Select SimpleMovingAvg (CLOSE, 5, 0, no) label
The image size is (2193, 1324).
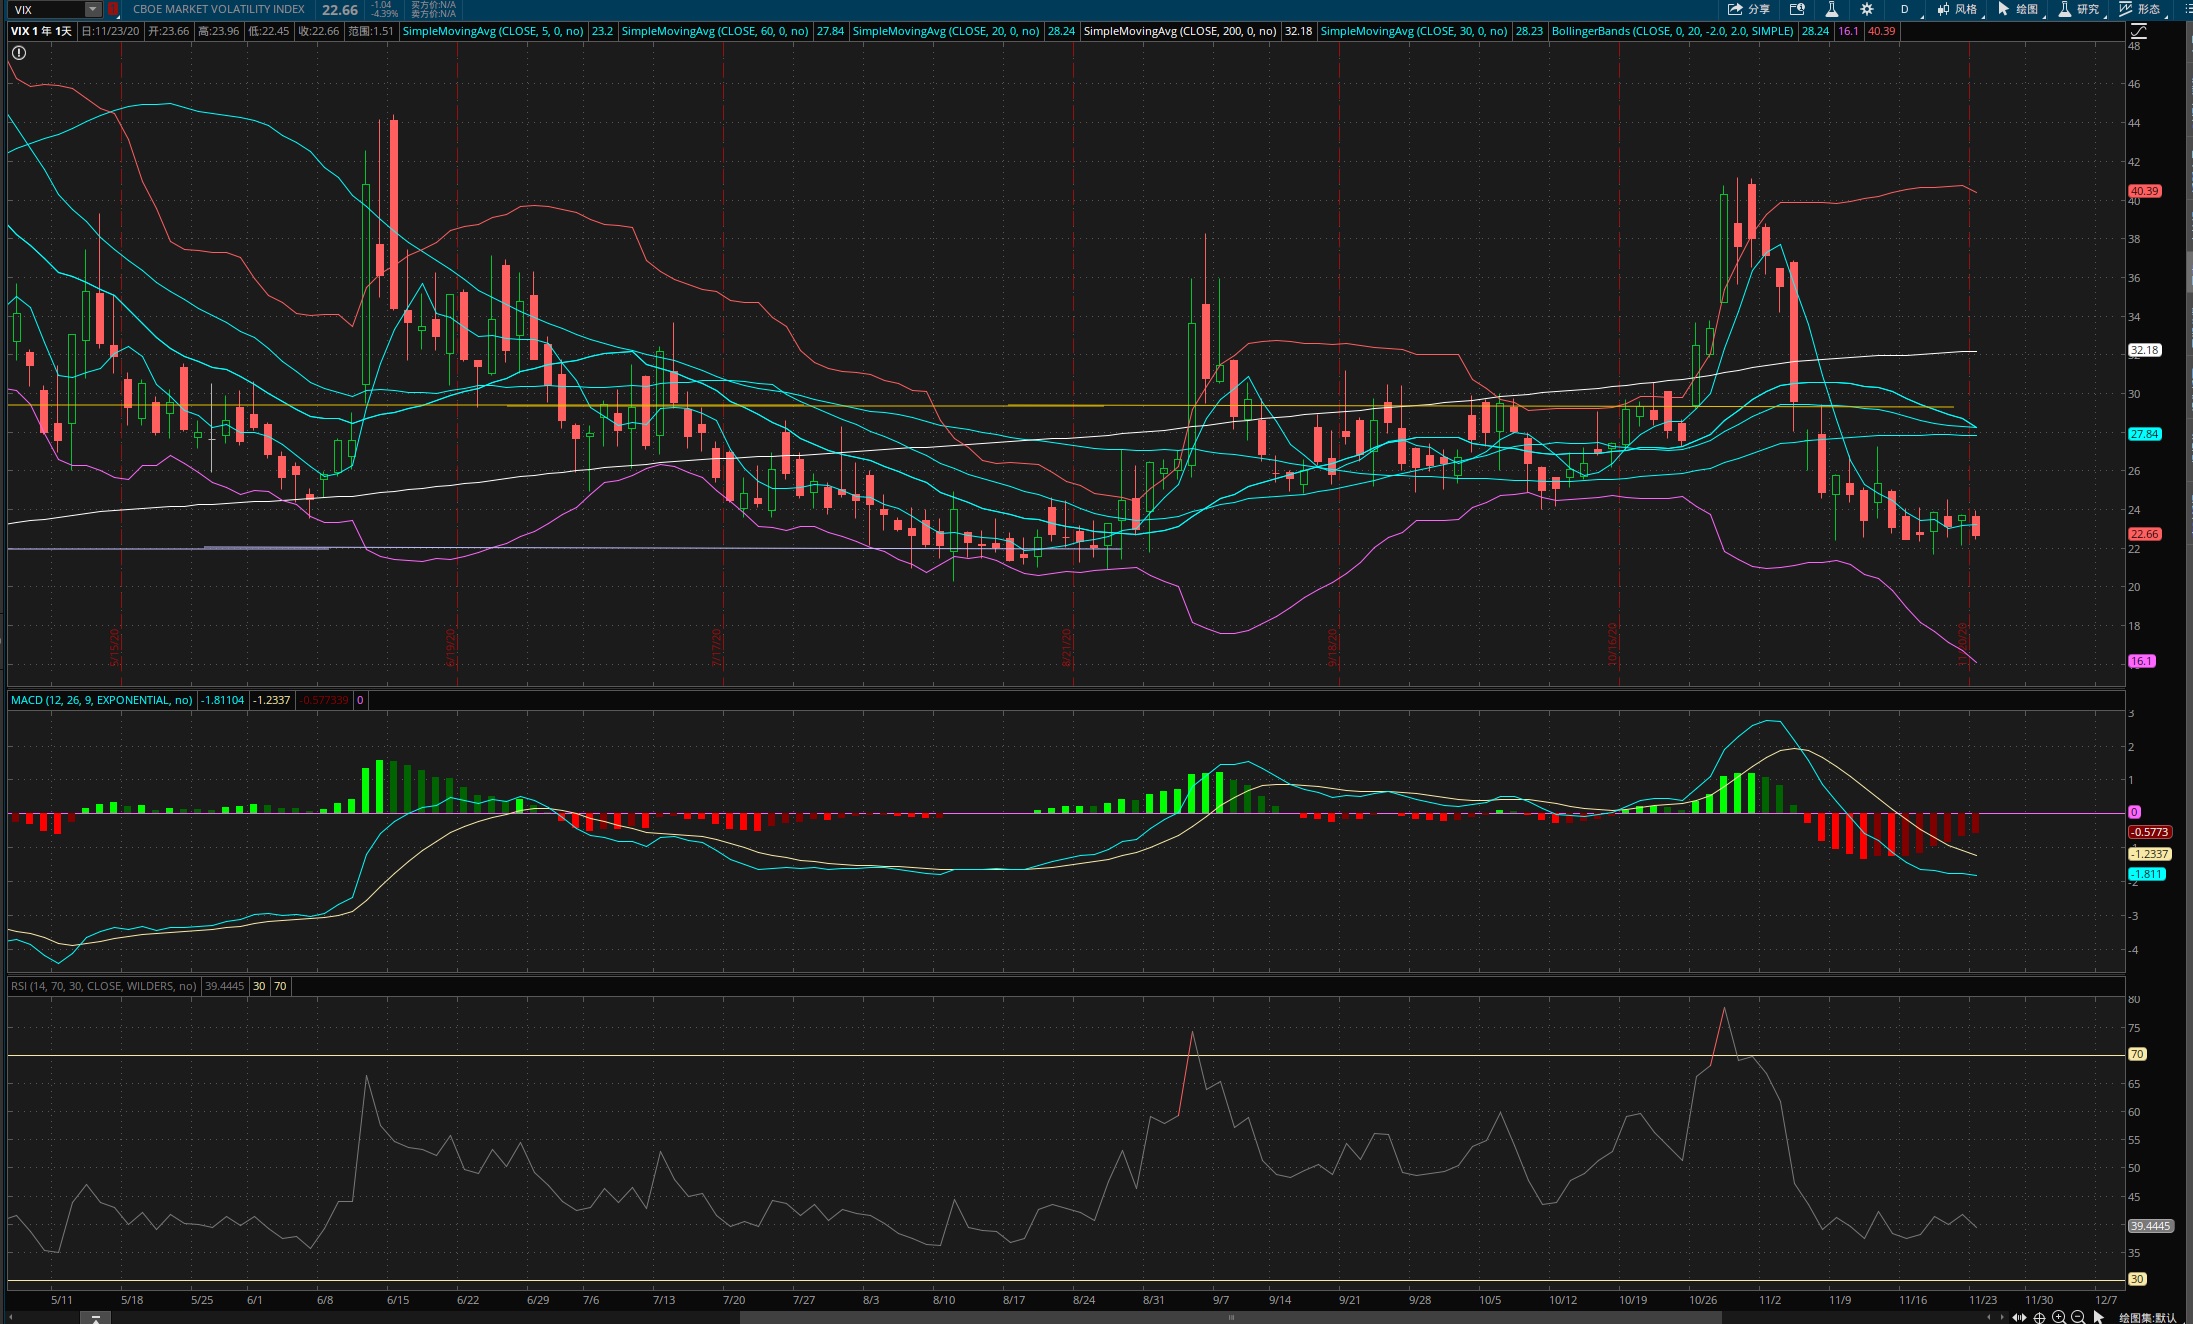(x=492, y=31)
